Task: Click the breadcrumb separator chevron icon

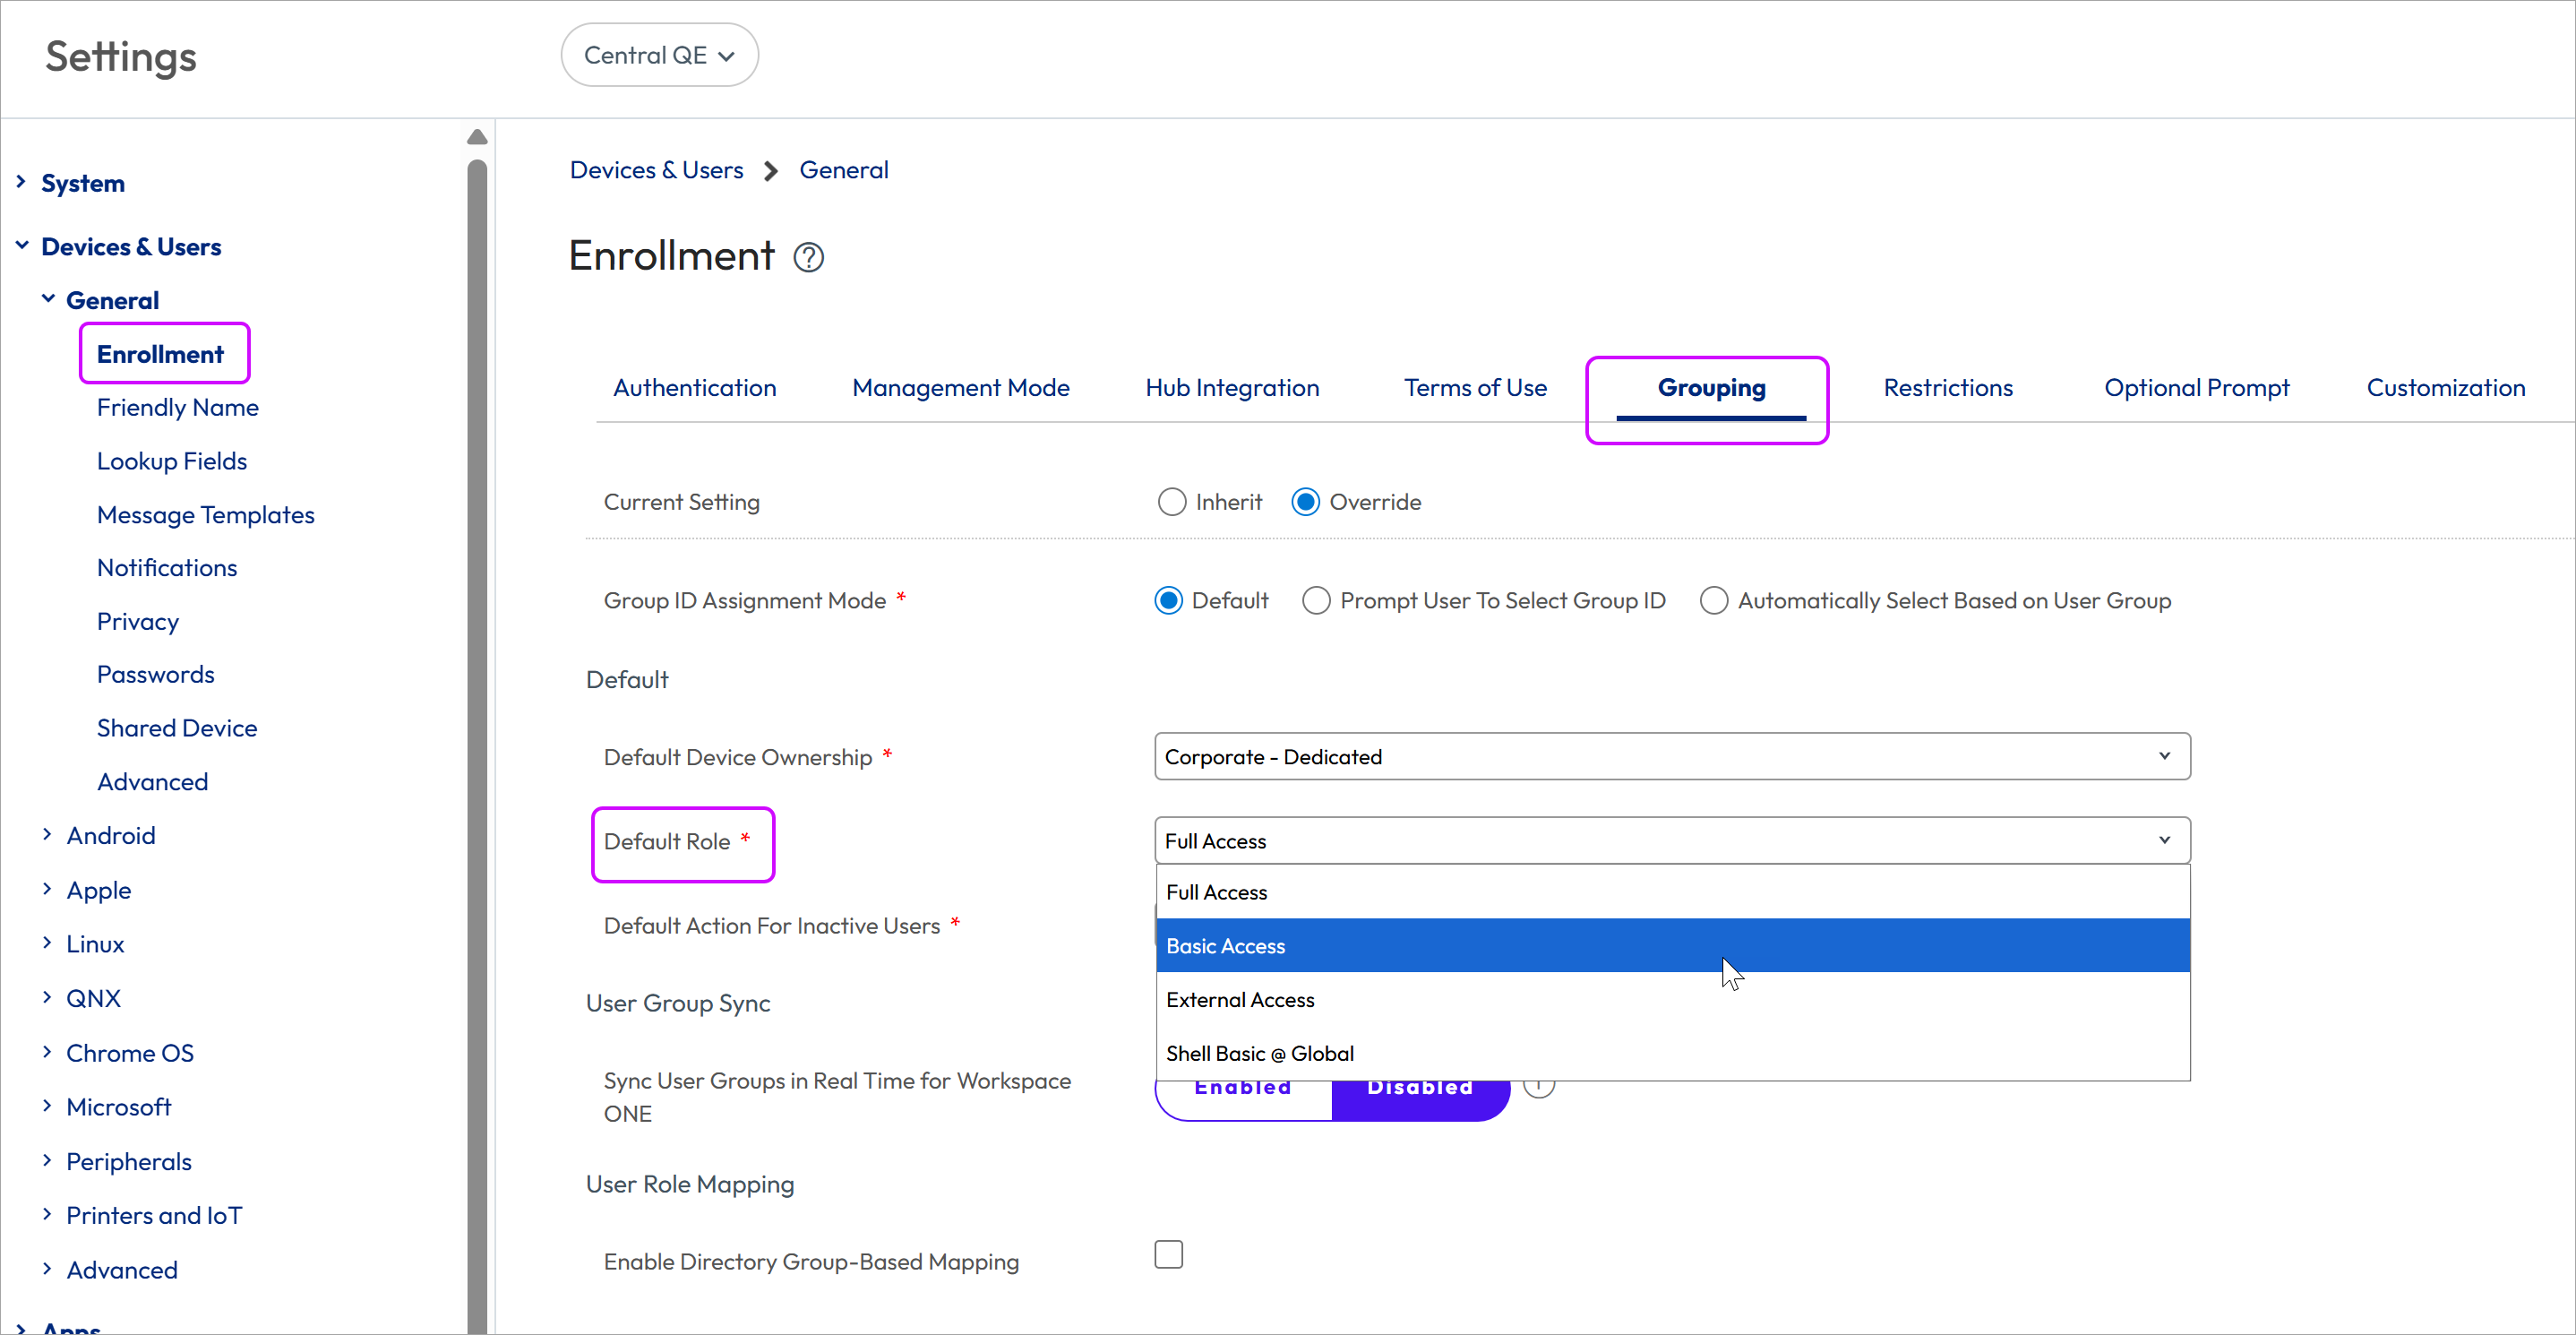Action: (x=771, y=171)
